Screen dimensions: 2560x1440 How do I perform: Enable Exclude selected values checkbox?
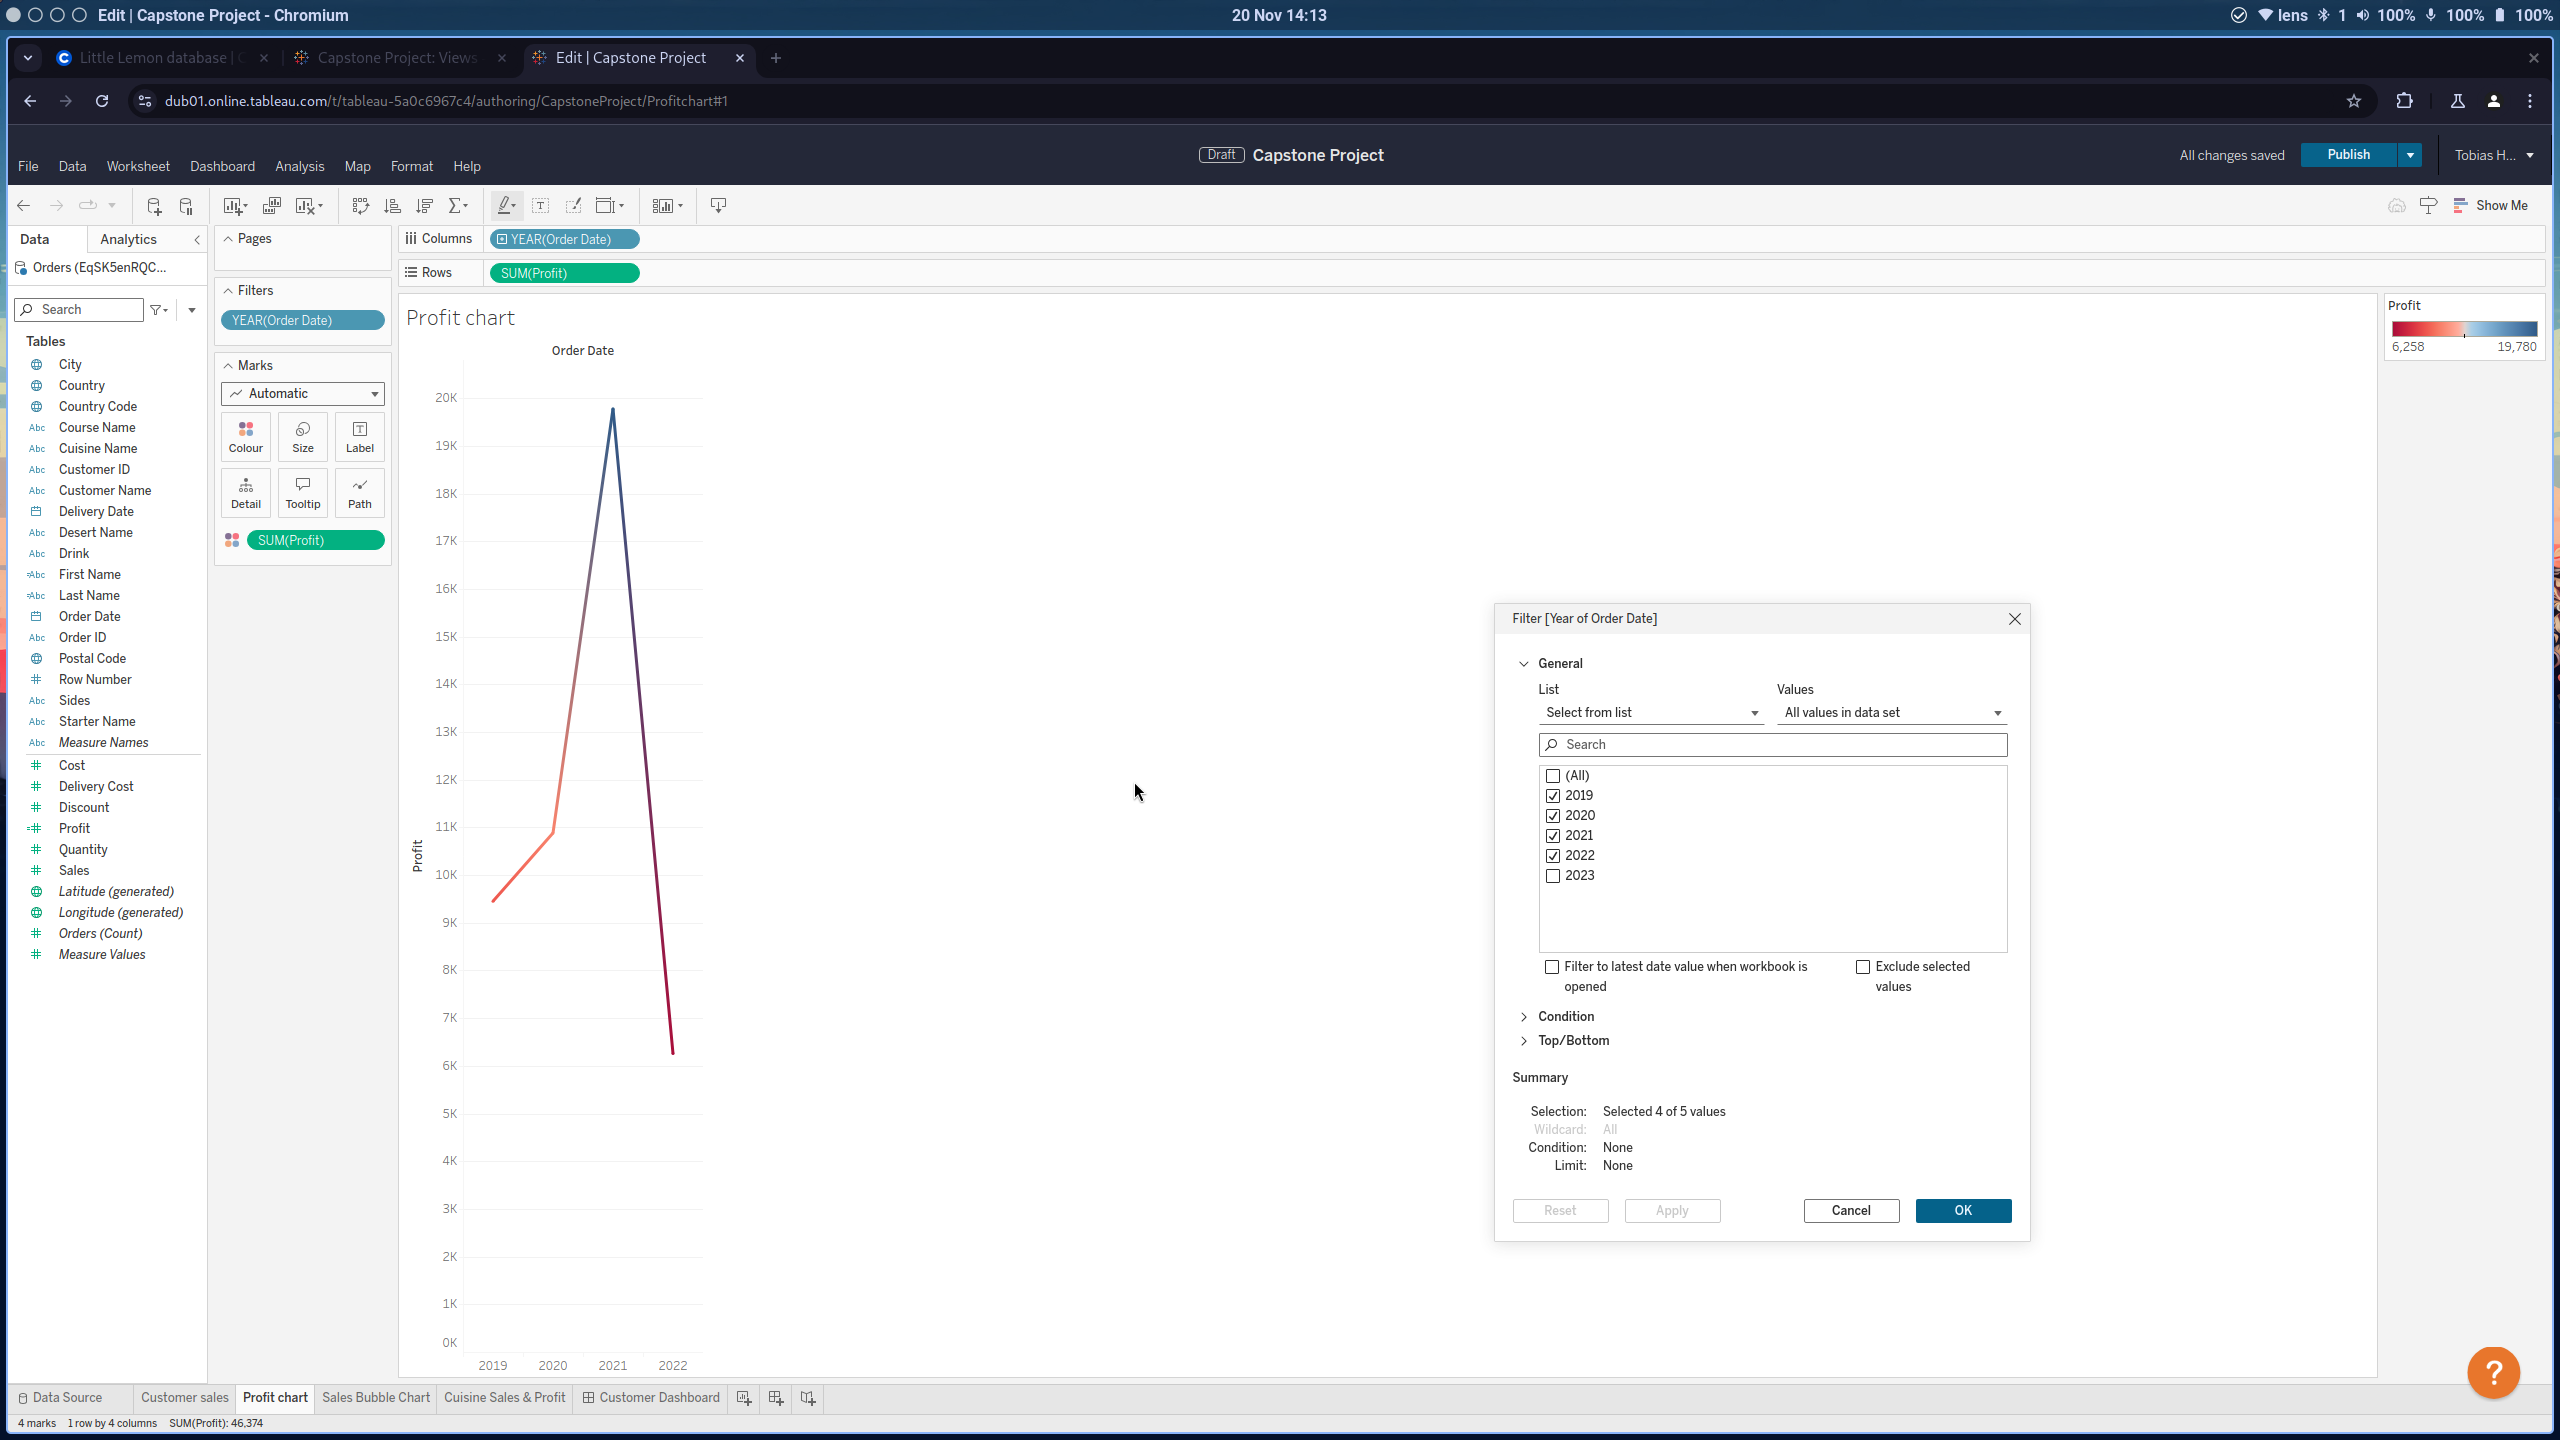click(1863, 967)
